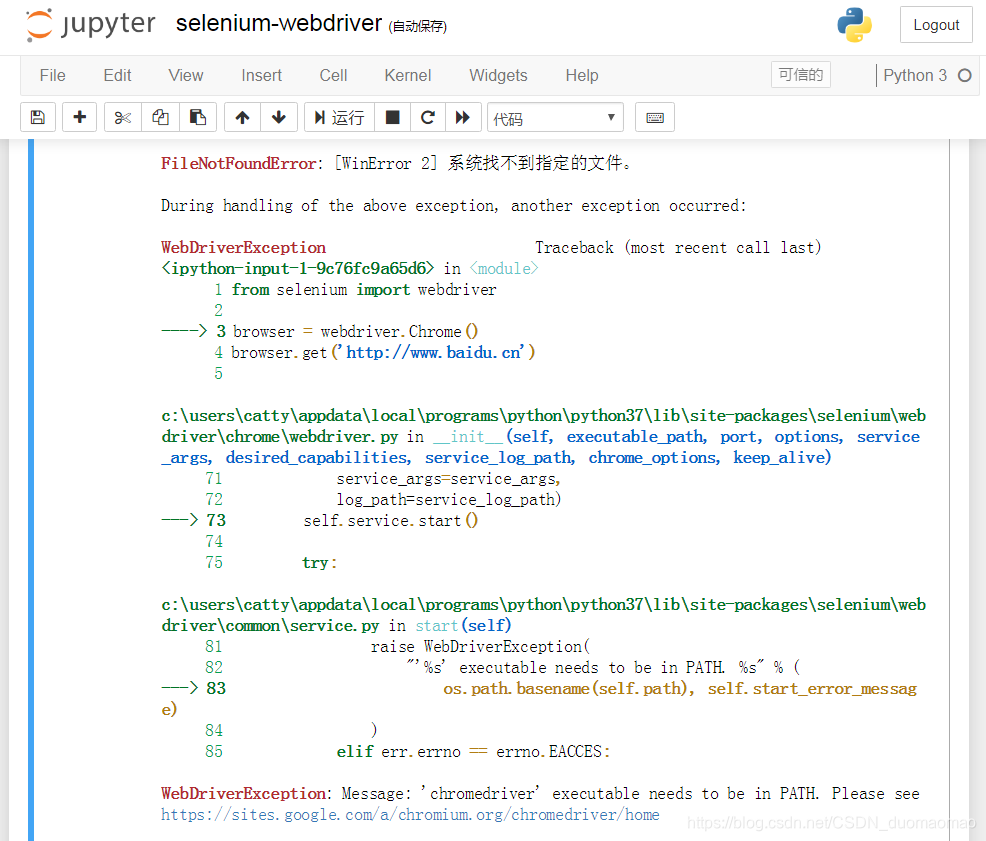Open the command palette keyboard icon

655,117
